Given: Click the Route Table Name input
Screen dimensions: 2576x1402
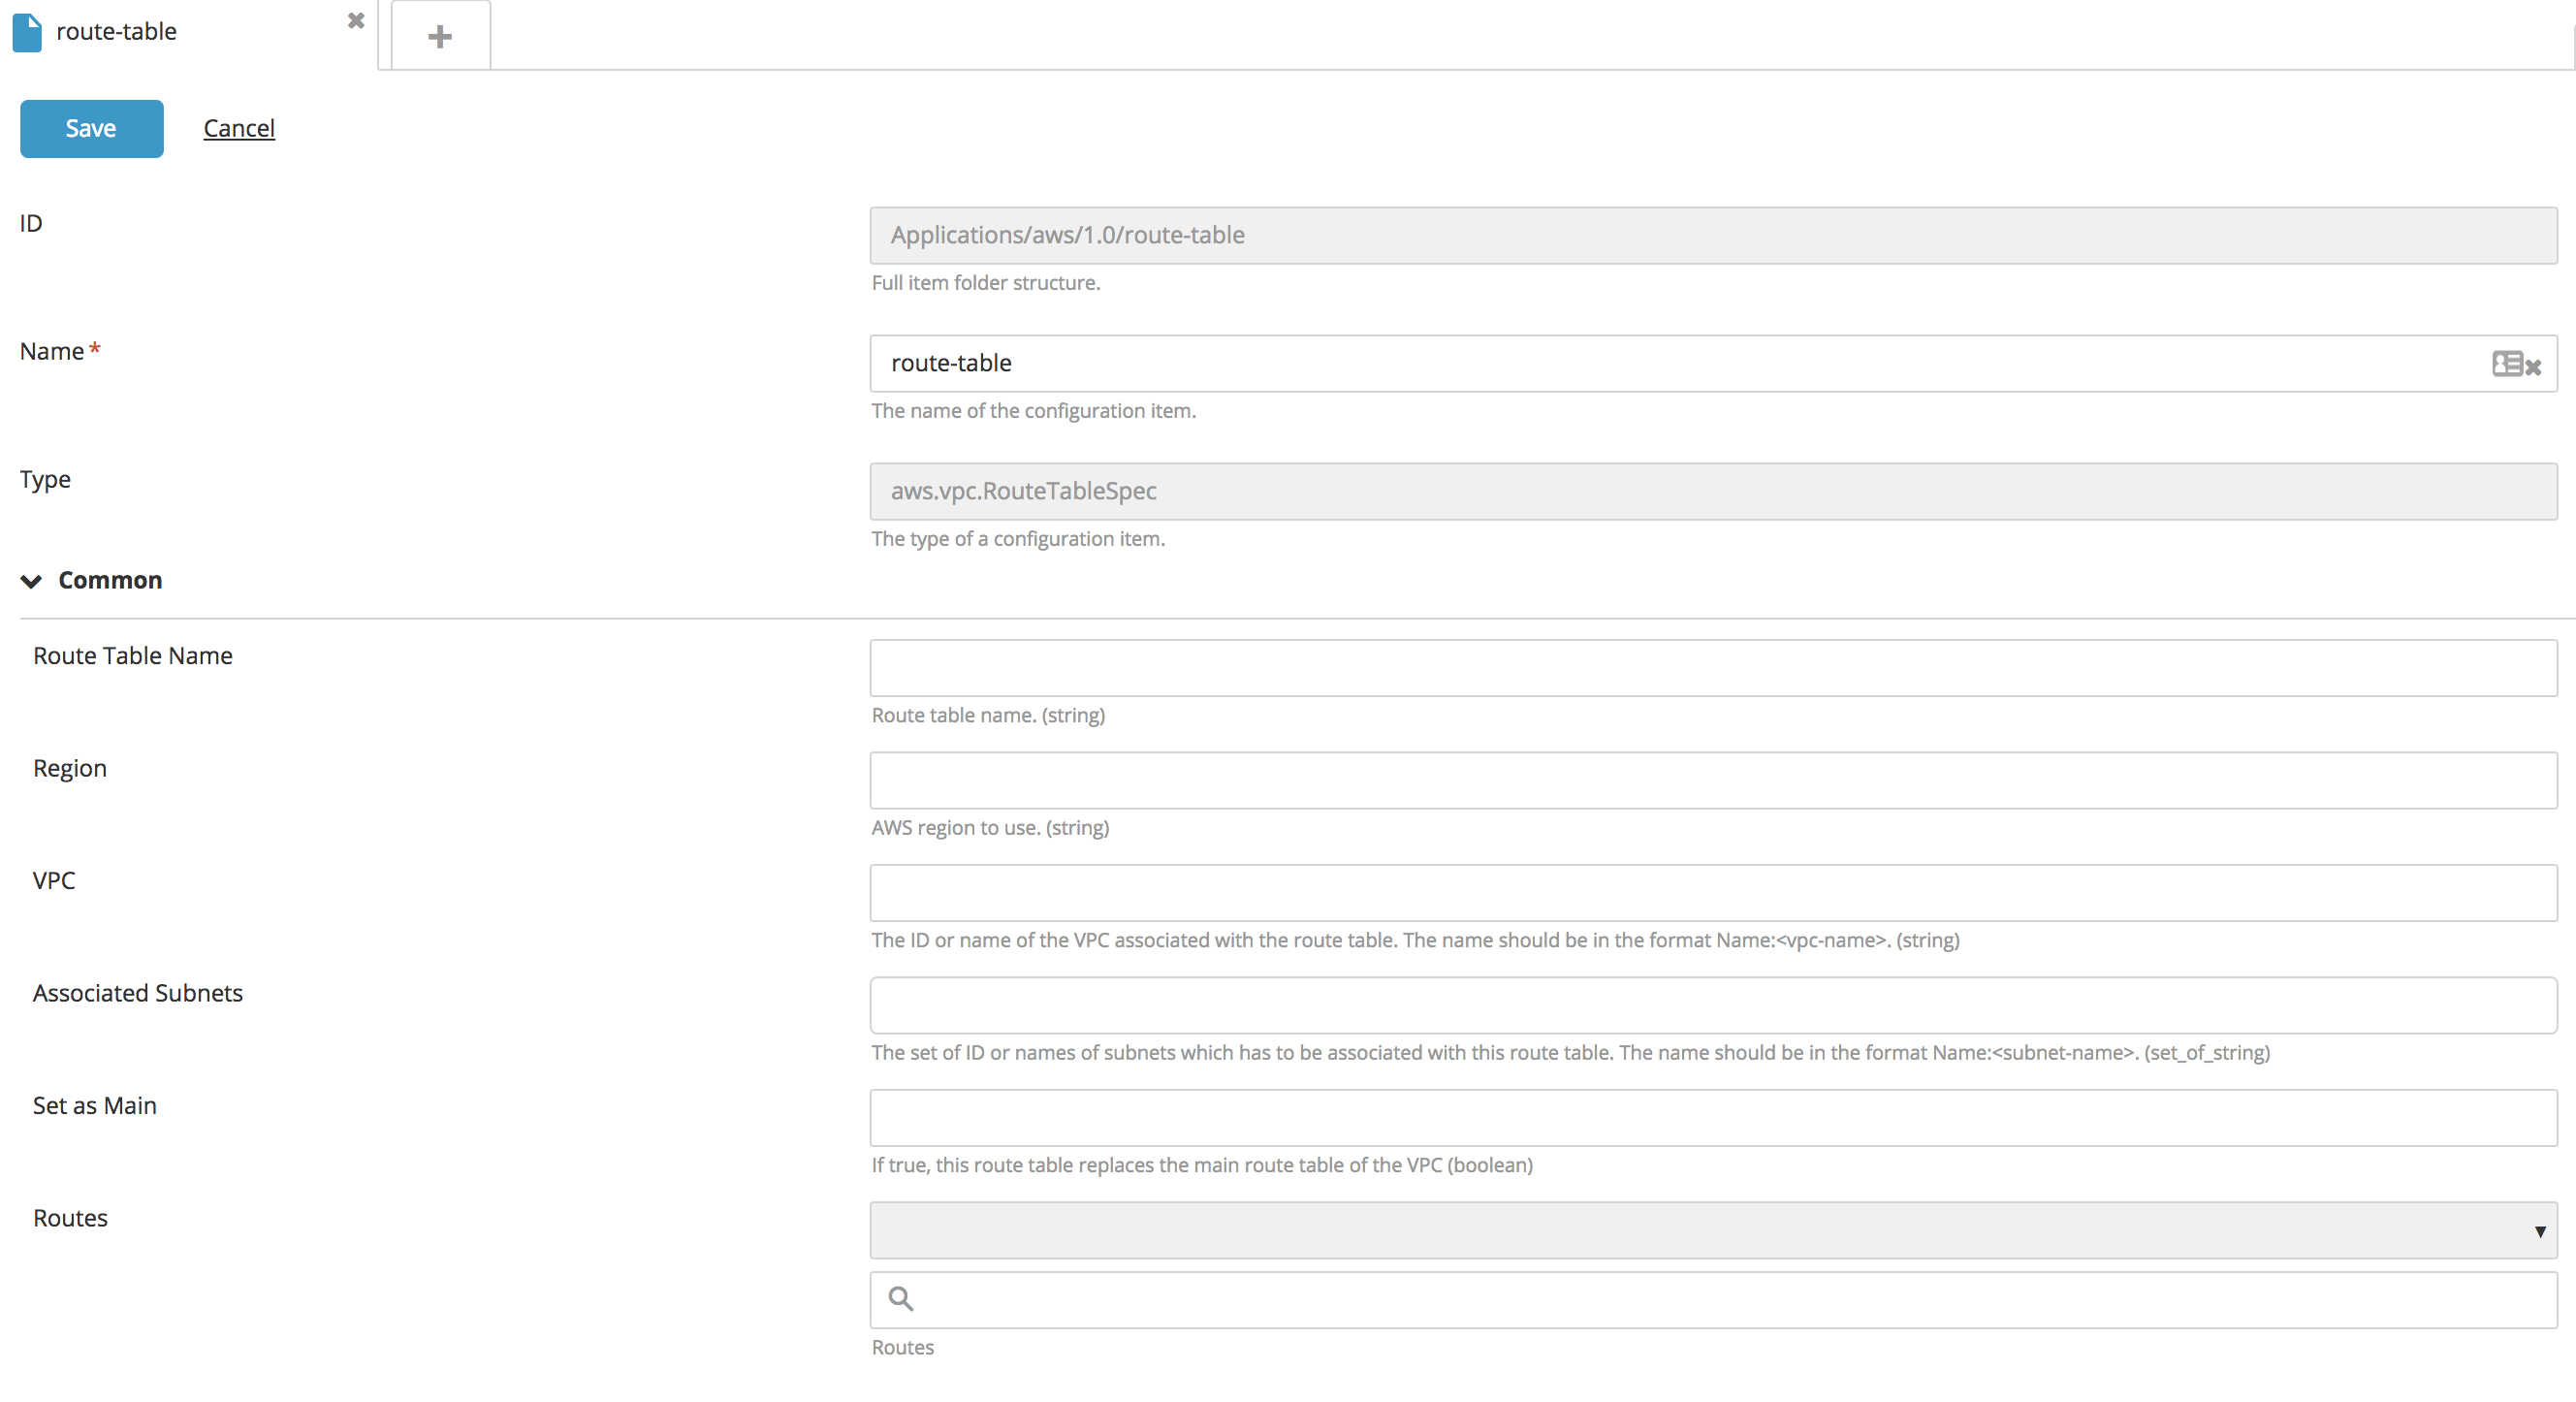Looking at the screenshot, I should tap(1712, 668).
